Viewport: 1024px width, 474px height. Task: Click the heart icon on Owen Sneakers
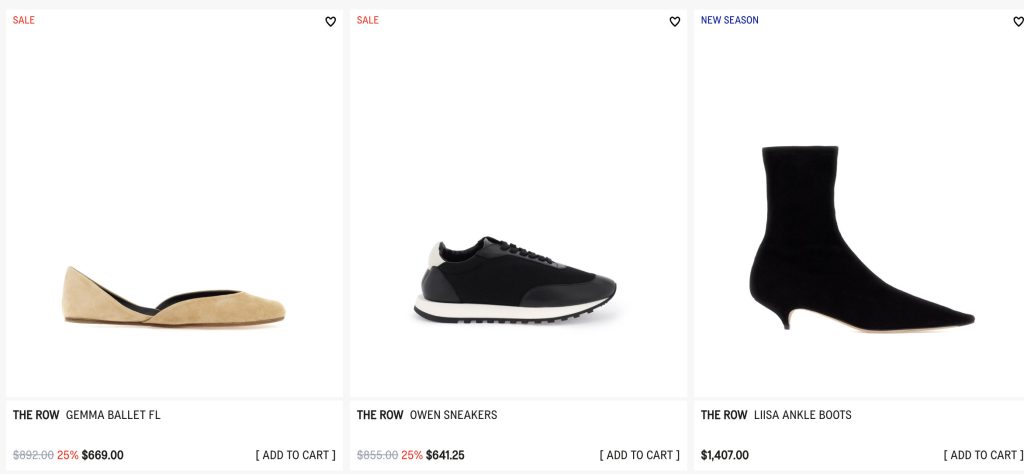[674, 22]
